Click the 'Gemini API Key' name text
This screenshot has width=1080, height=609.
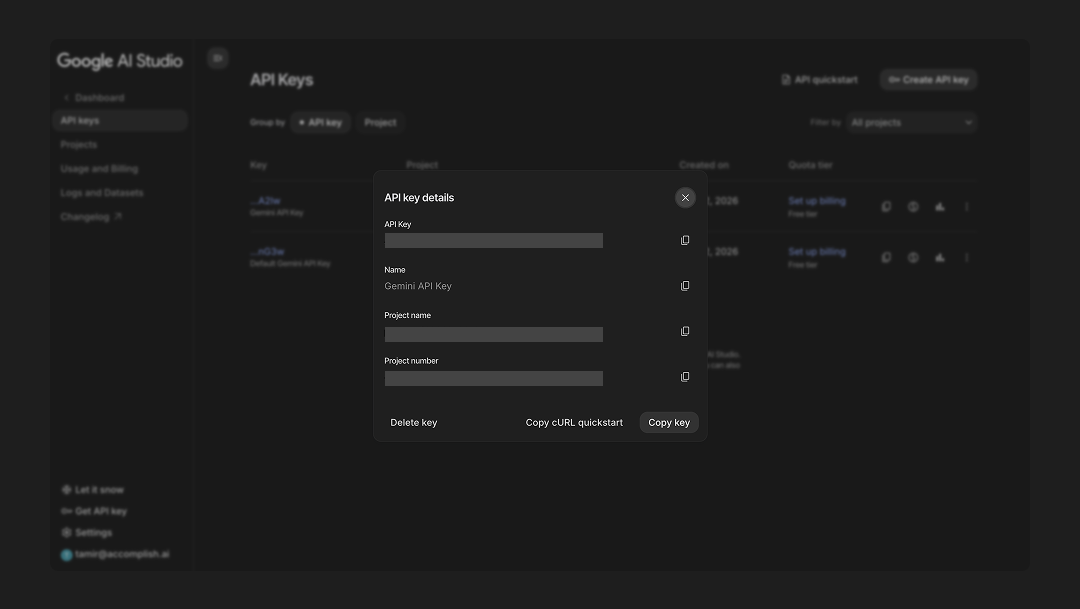418,286
